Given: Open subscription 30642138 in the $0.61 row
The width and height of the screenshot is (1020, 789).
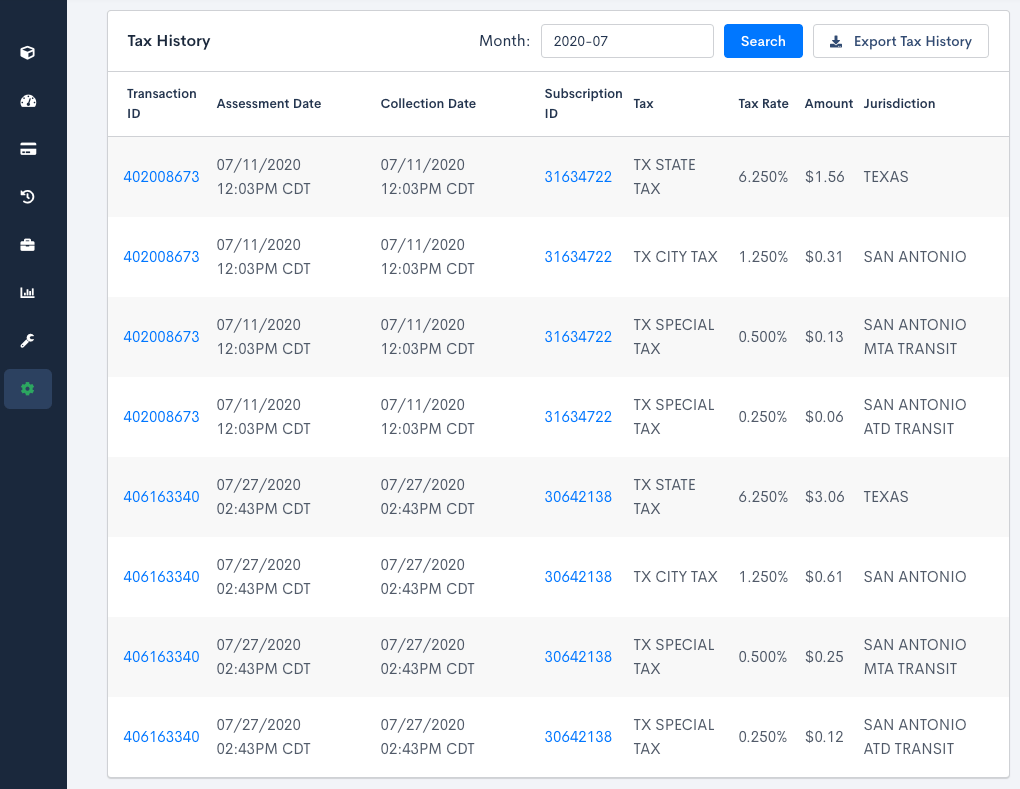Looking at the screenshot, I should 578,577.
